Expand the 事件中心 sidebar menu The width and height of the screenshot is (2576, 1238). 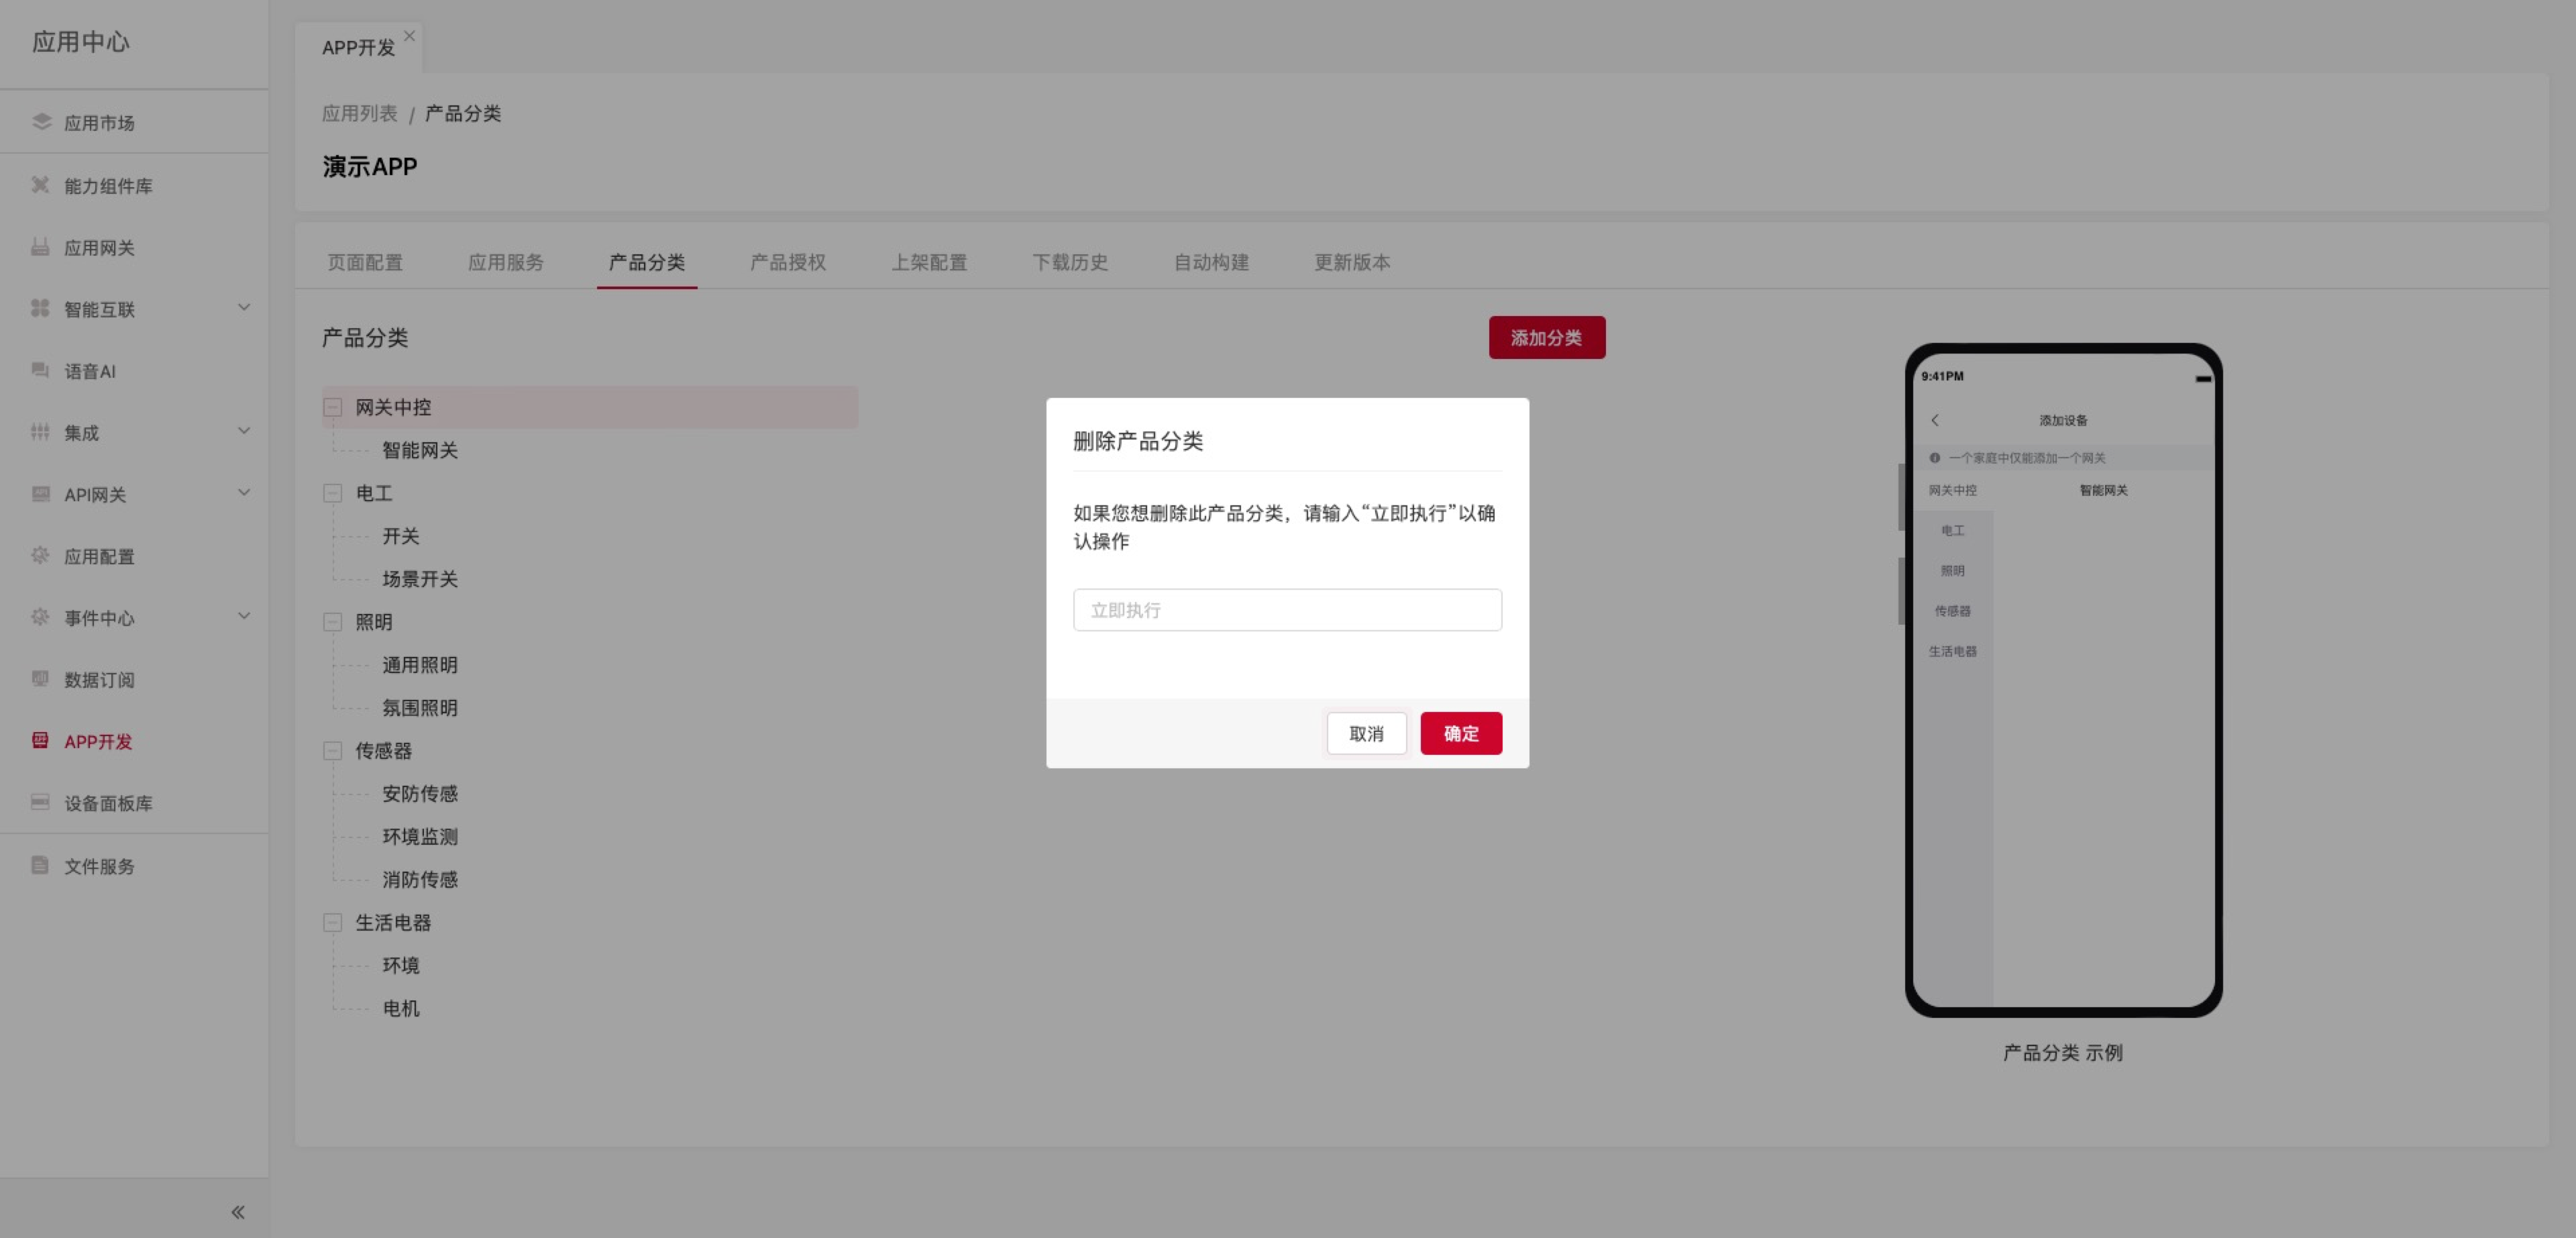click(244, 617)
